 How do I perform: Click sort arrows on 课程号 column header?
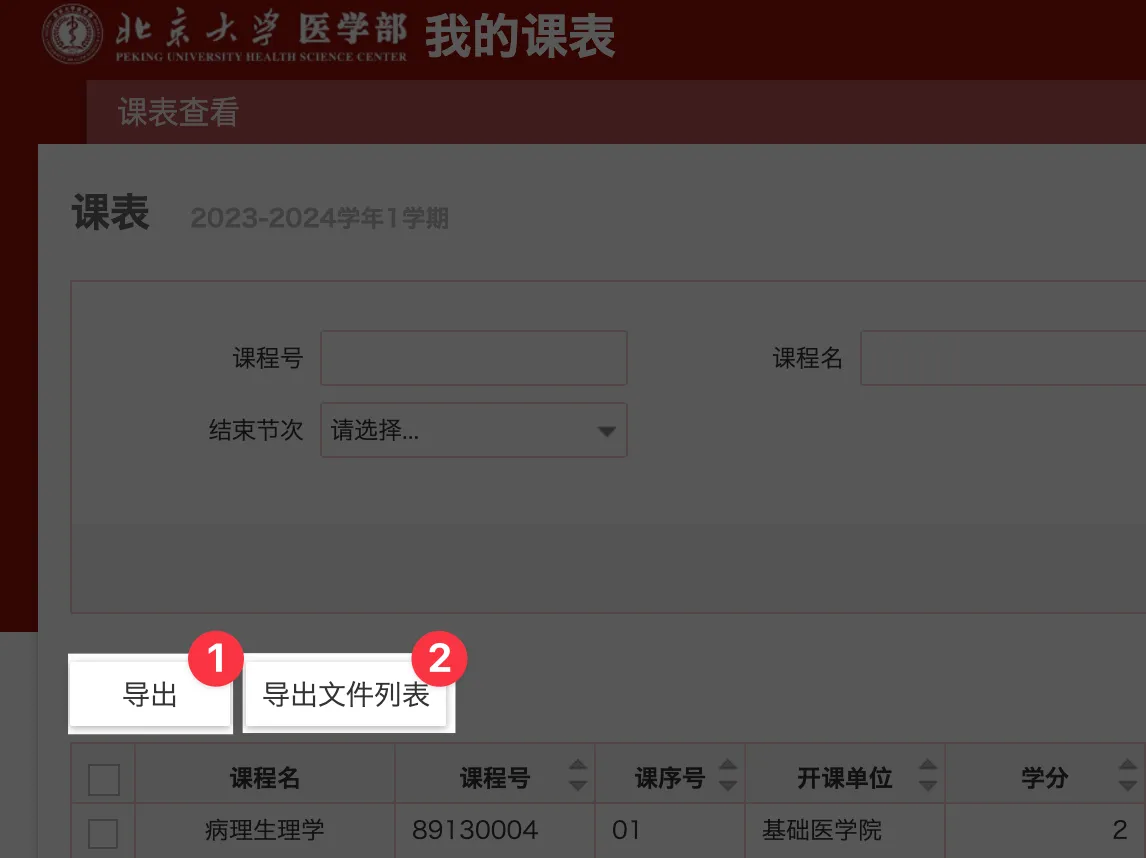[577, 775]
